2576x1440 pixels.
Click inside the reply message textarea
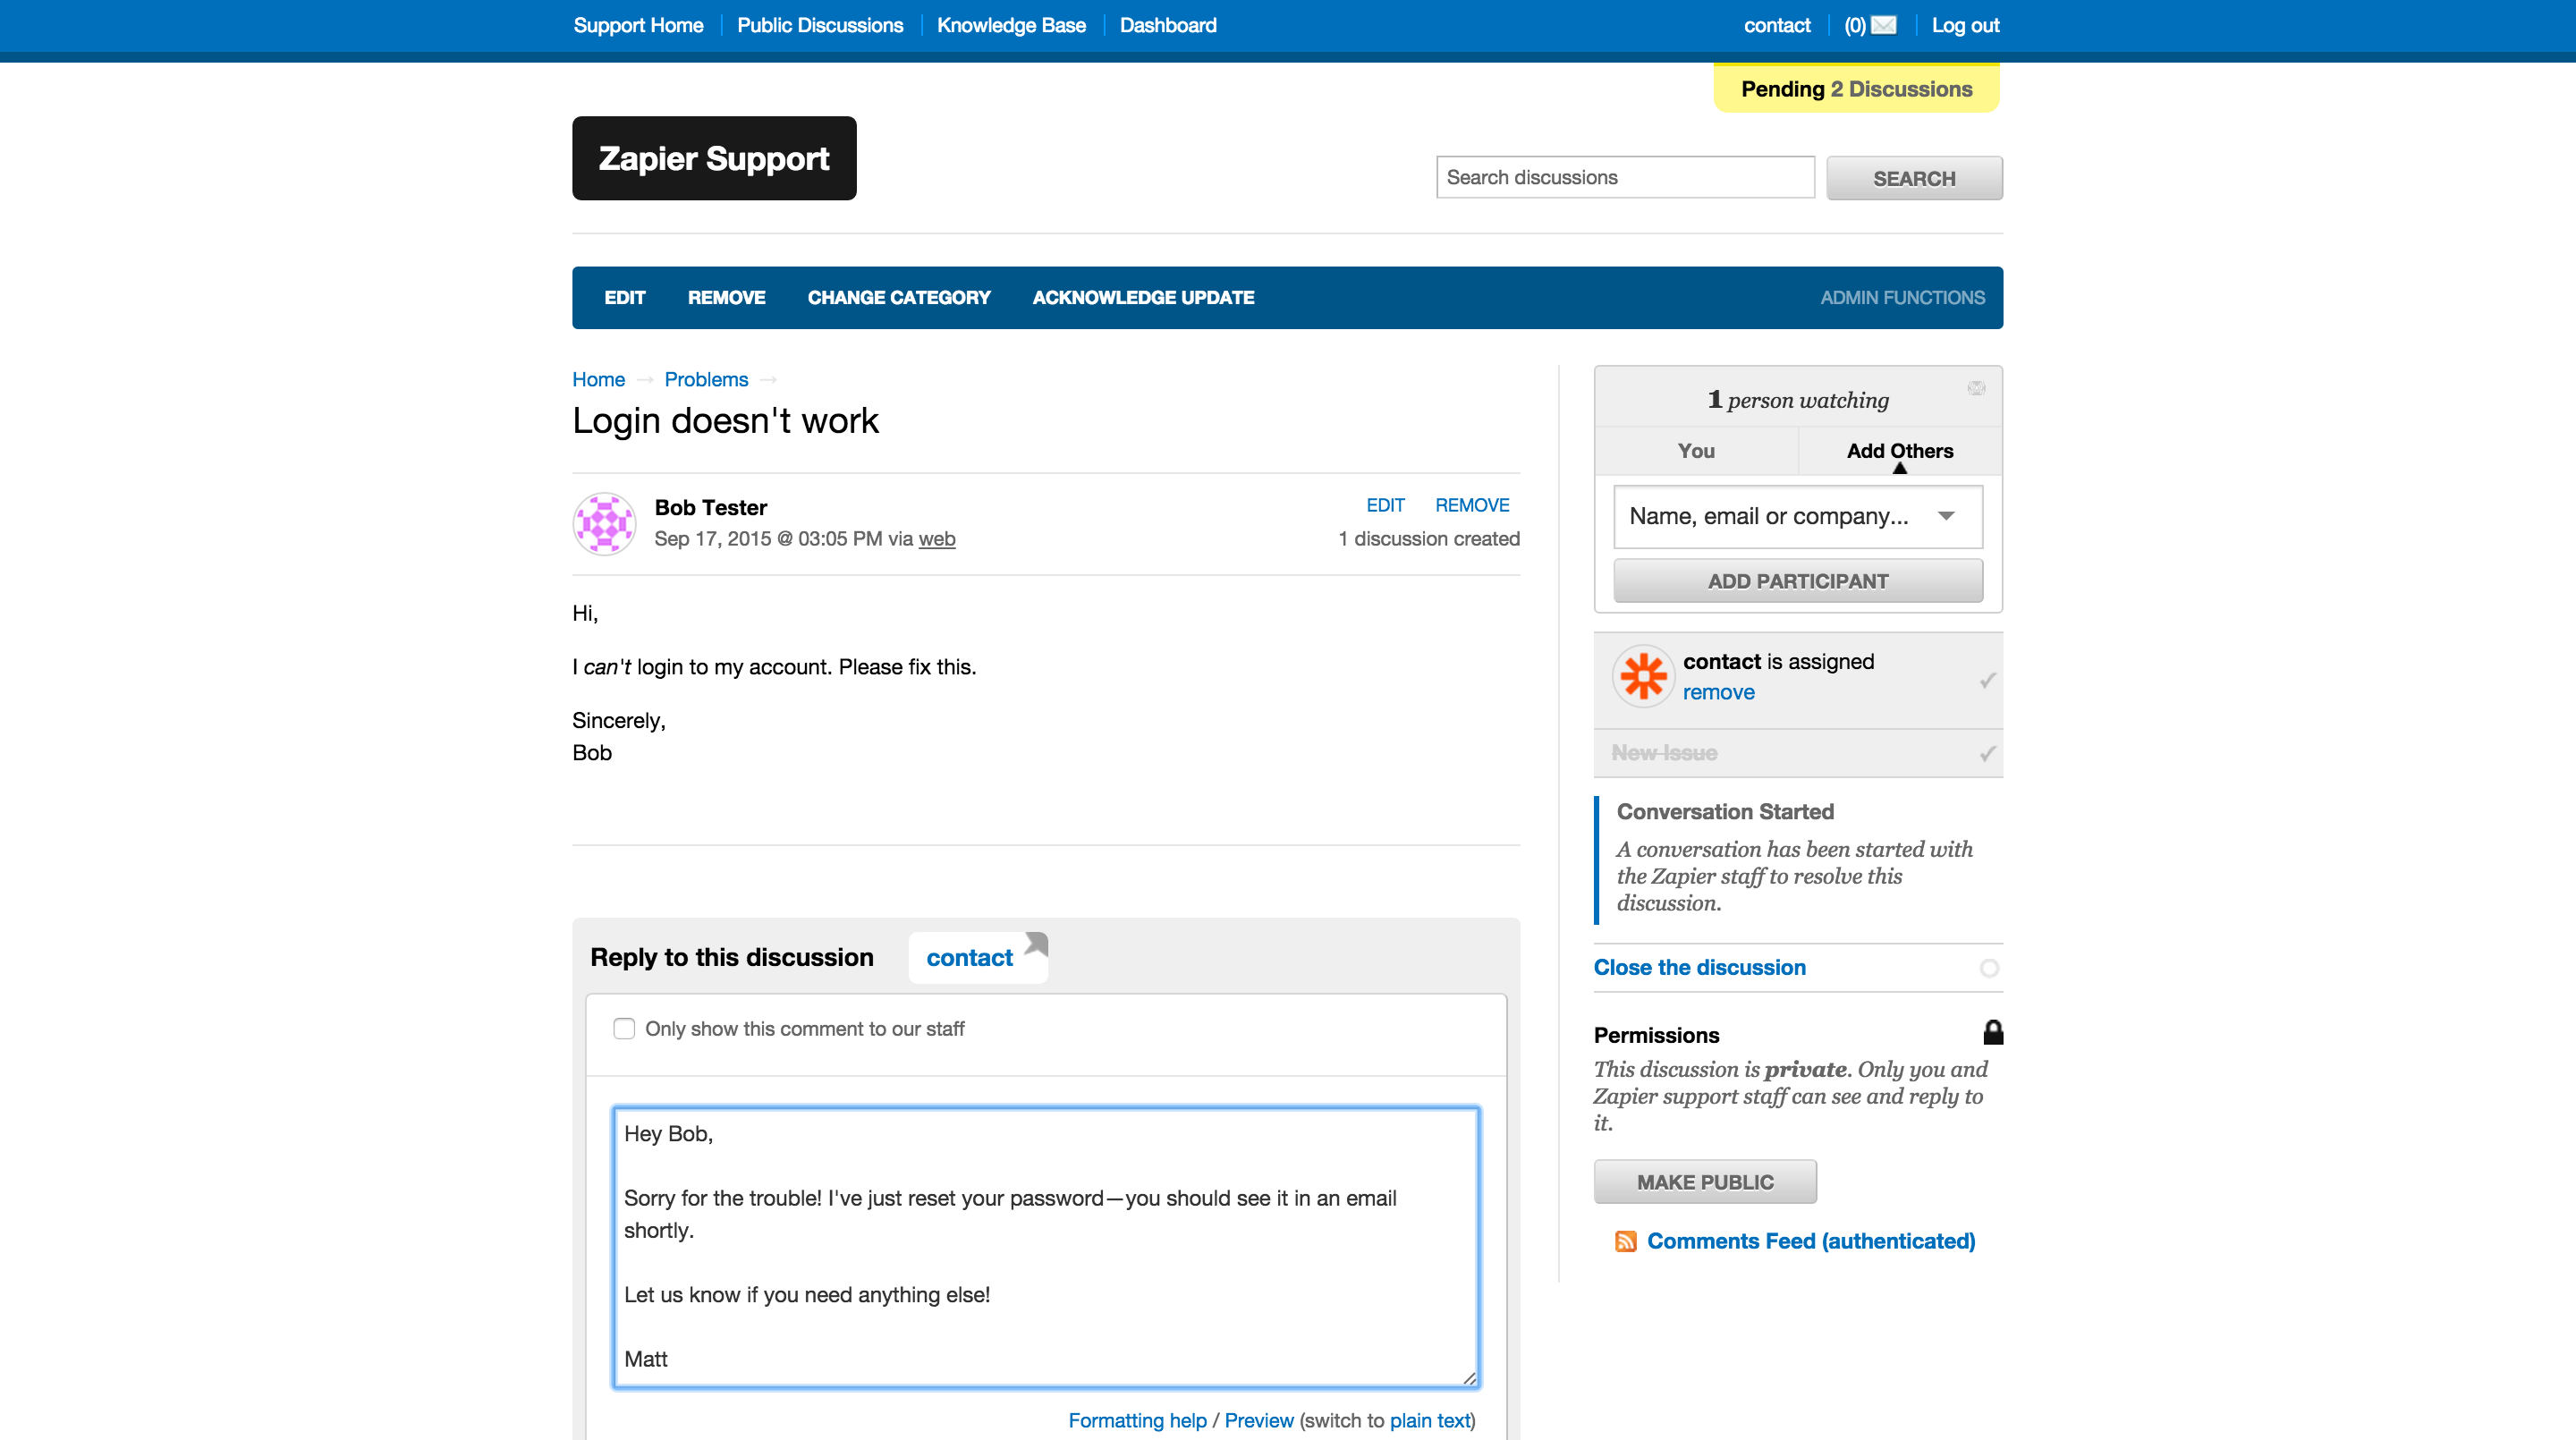(1045, 1246)
